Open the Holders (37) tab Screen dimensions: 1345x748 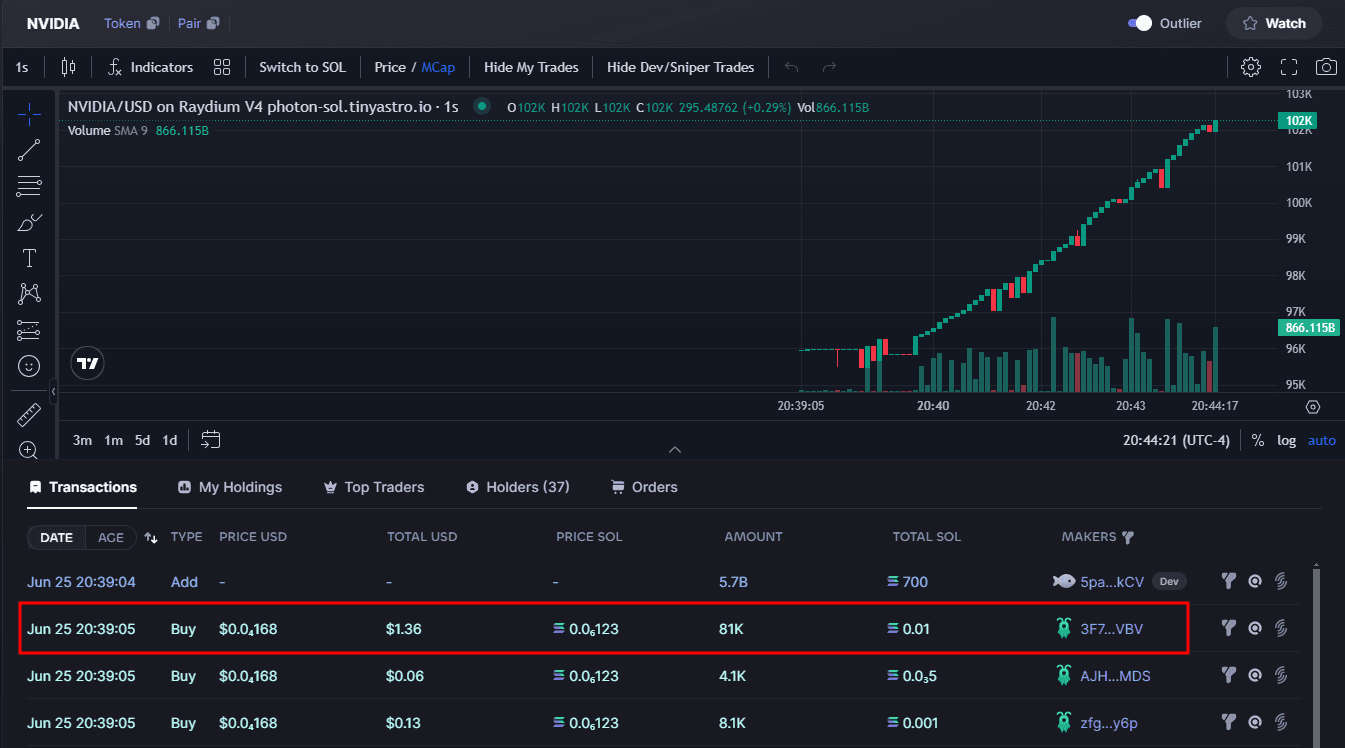[x=518, y=487]
